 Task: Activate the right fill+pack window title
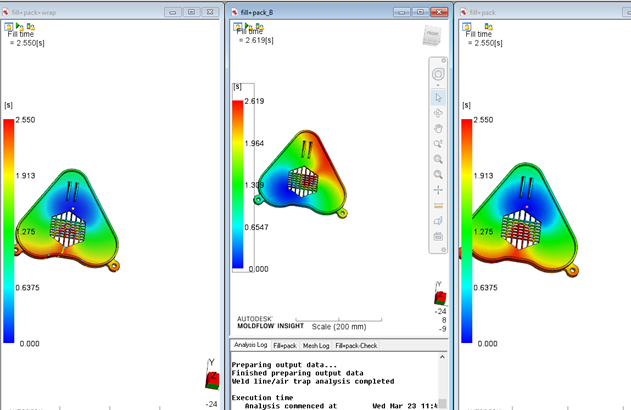click(x=482, y=12)
